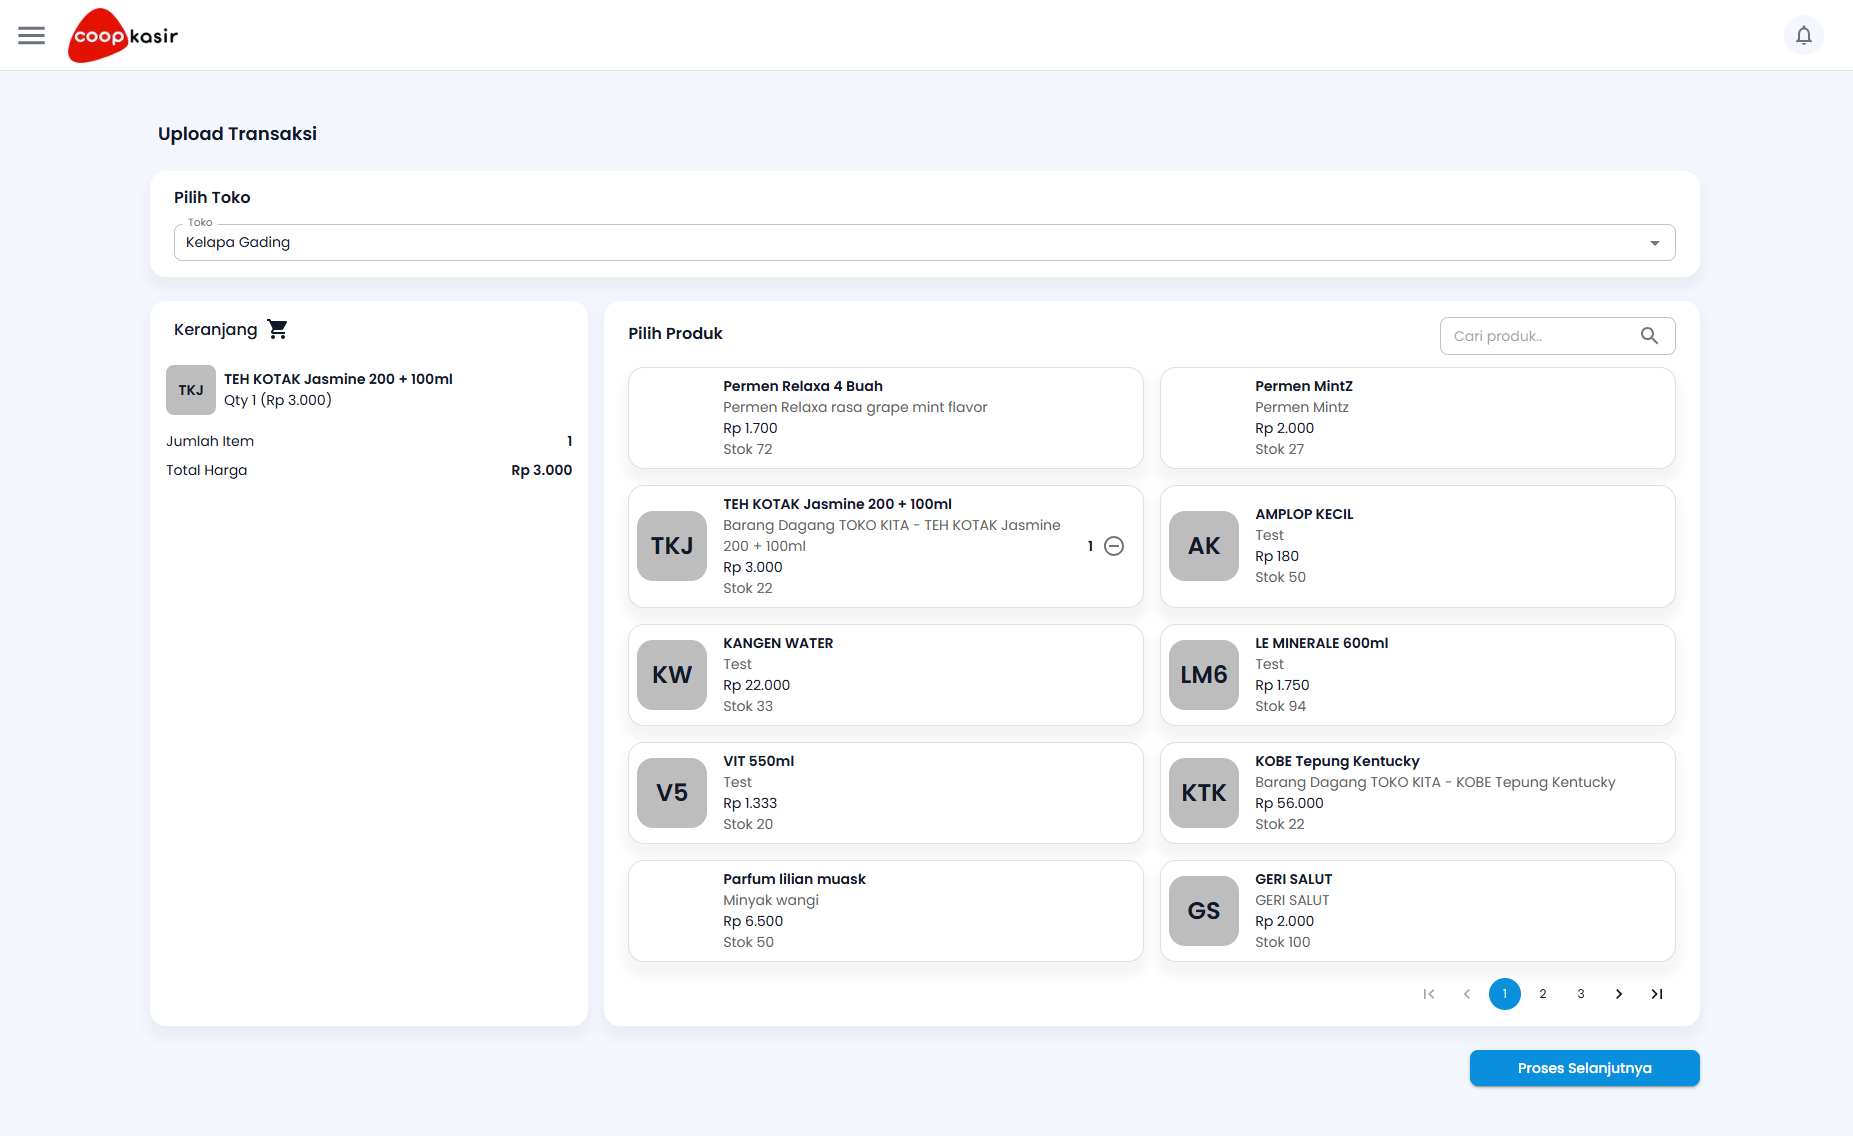Open the hamburger navigation menu

pyautogui.click(x=31, y=35)
